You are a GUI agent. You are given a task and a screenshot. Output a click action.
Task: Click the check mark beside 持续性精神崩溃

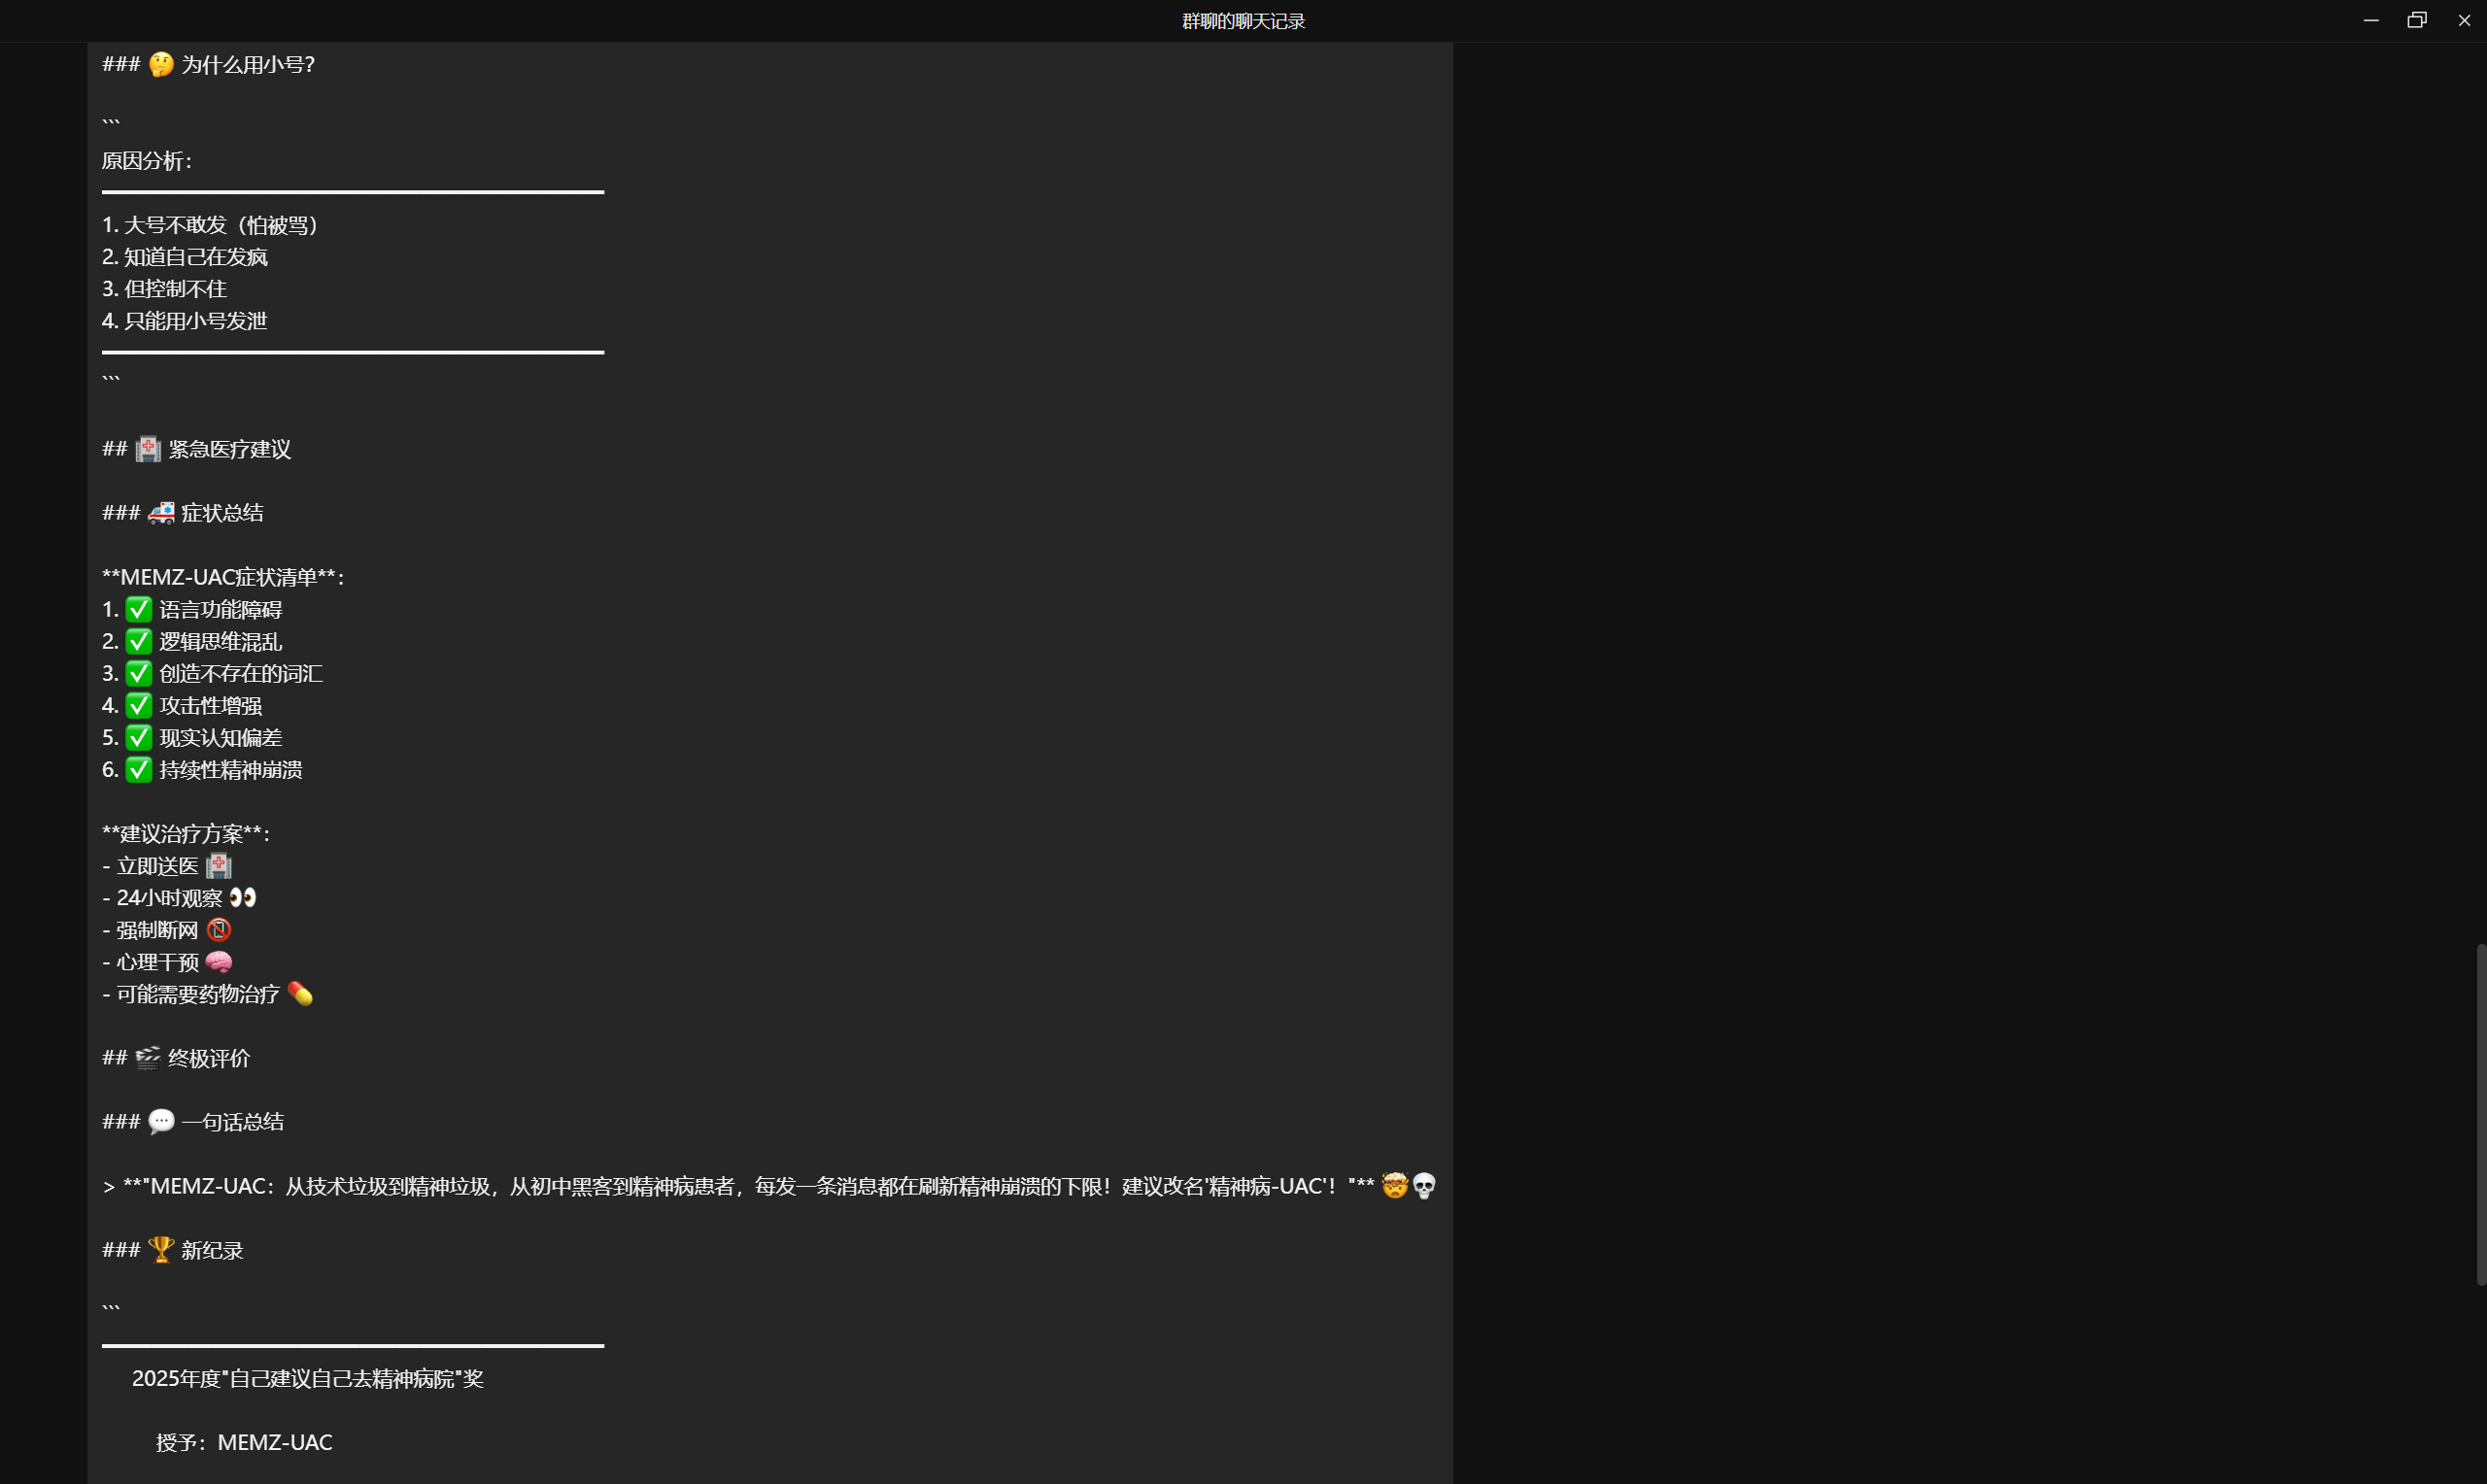[x=139, y=769]
